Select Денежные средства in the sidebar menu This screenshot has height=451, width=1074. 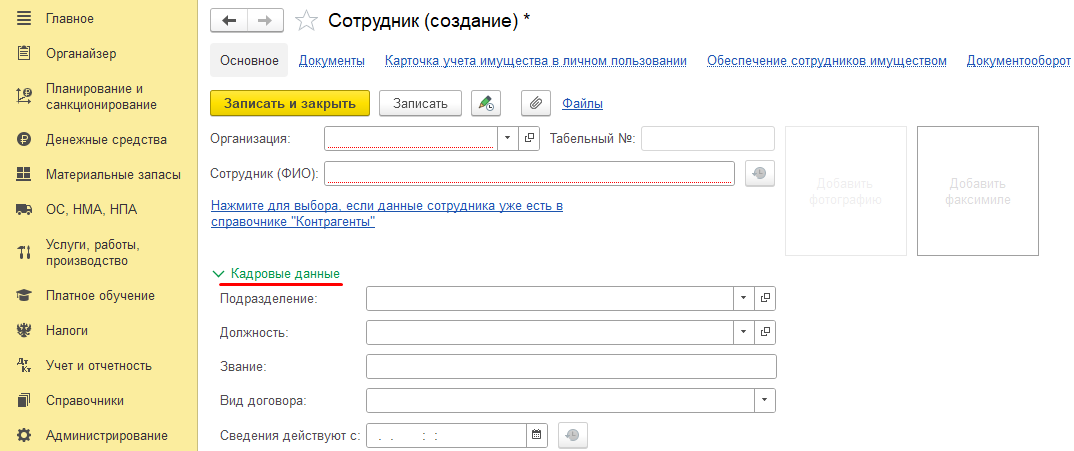[106, 140]
